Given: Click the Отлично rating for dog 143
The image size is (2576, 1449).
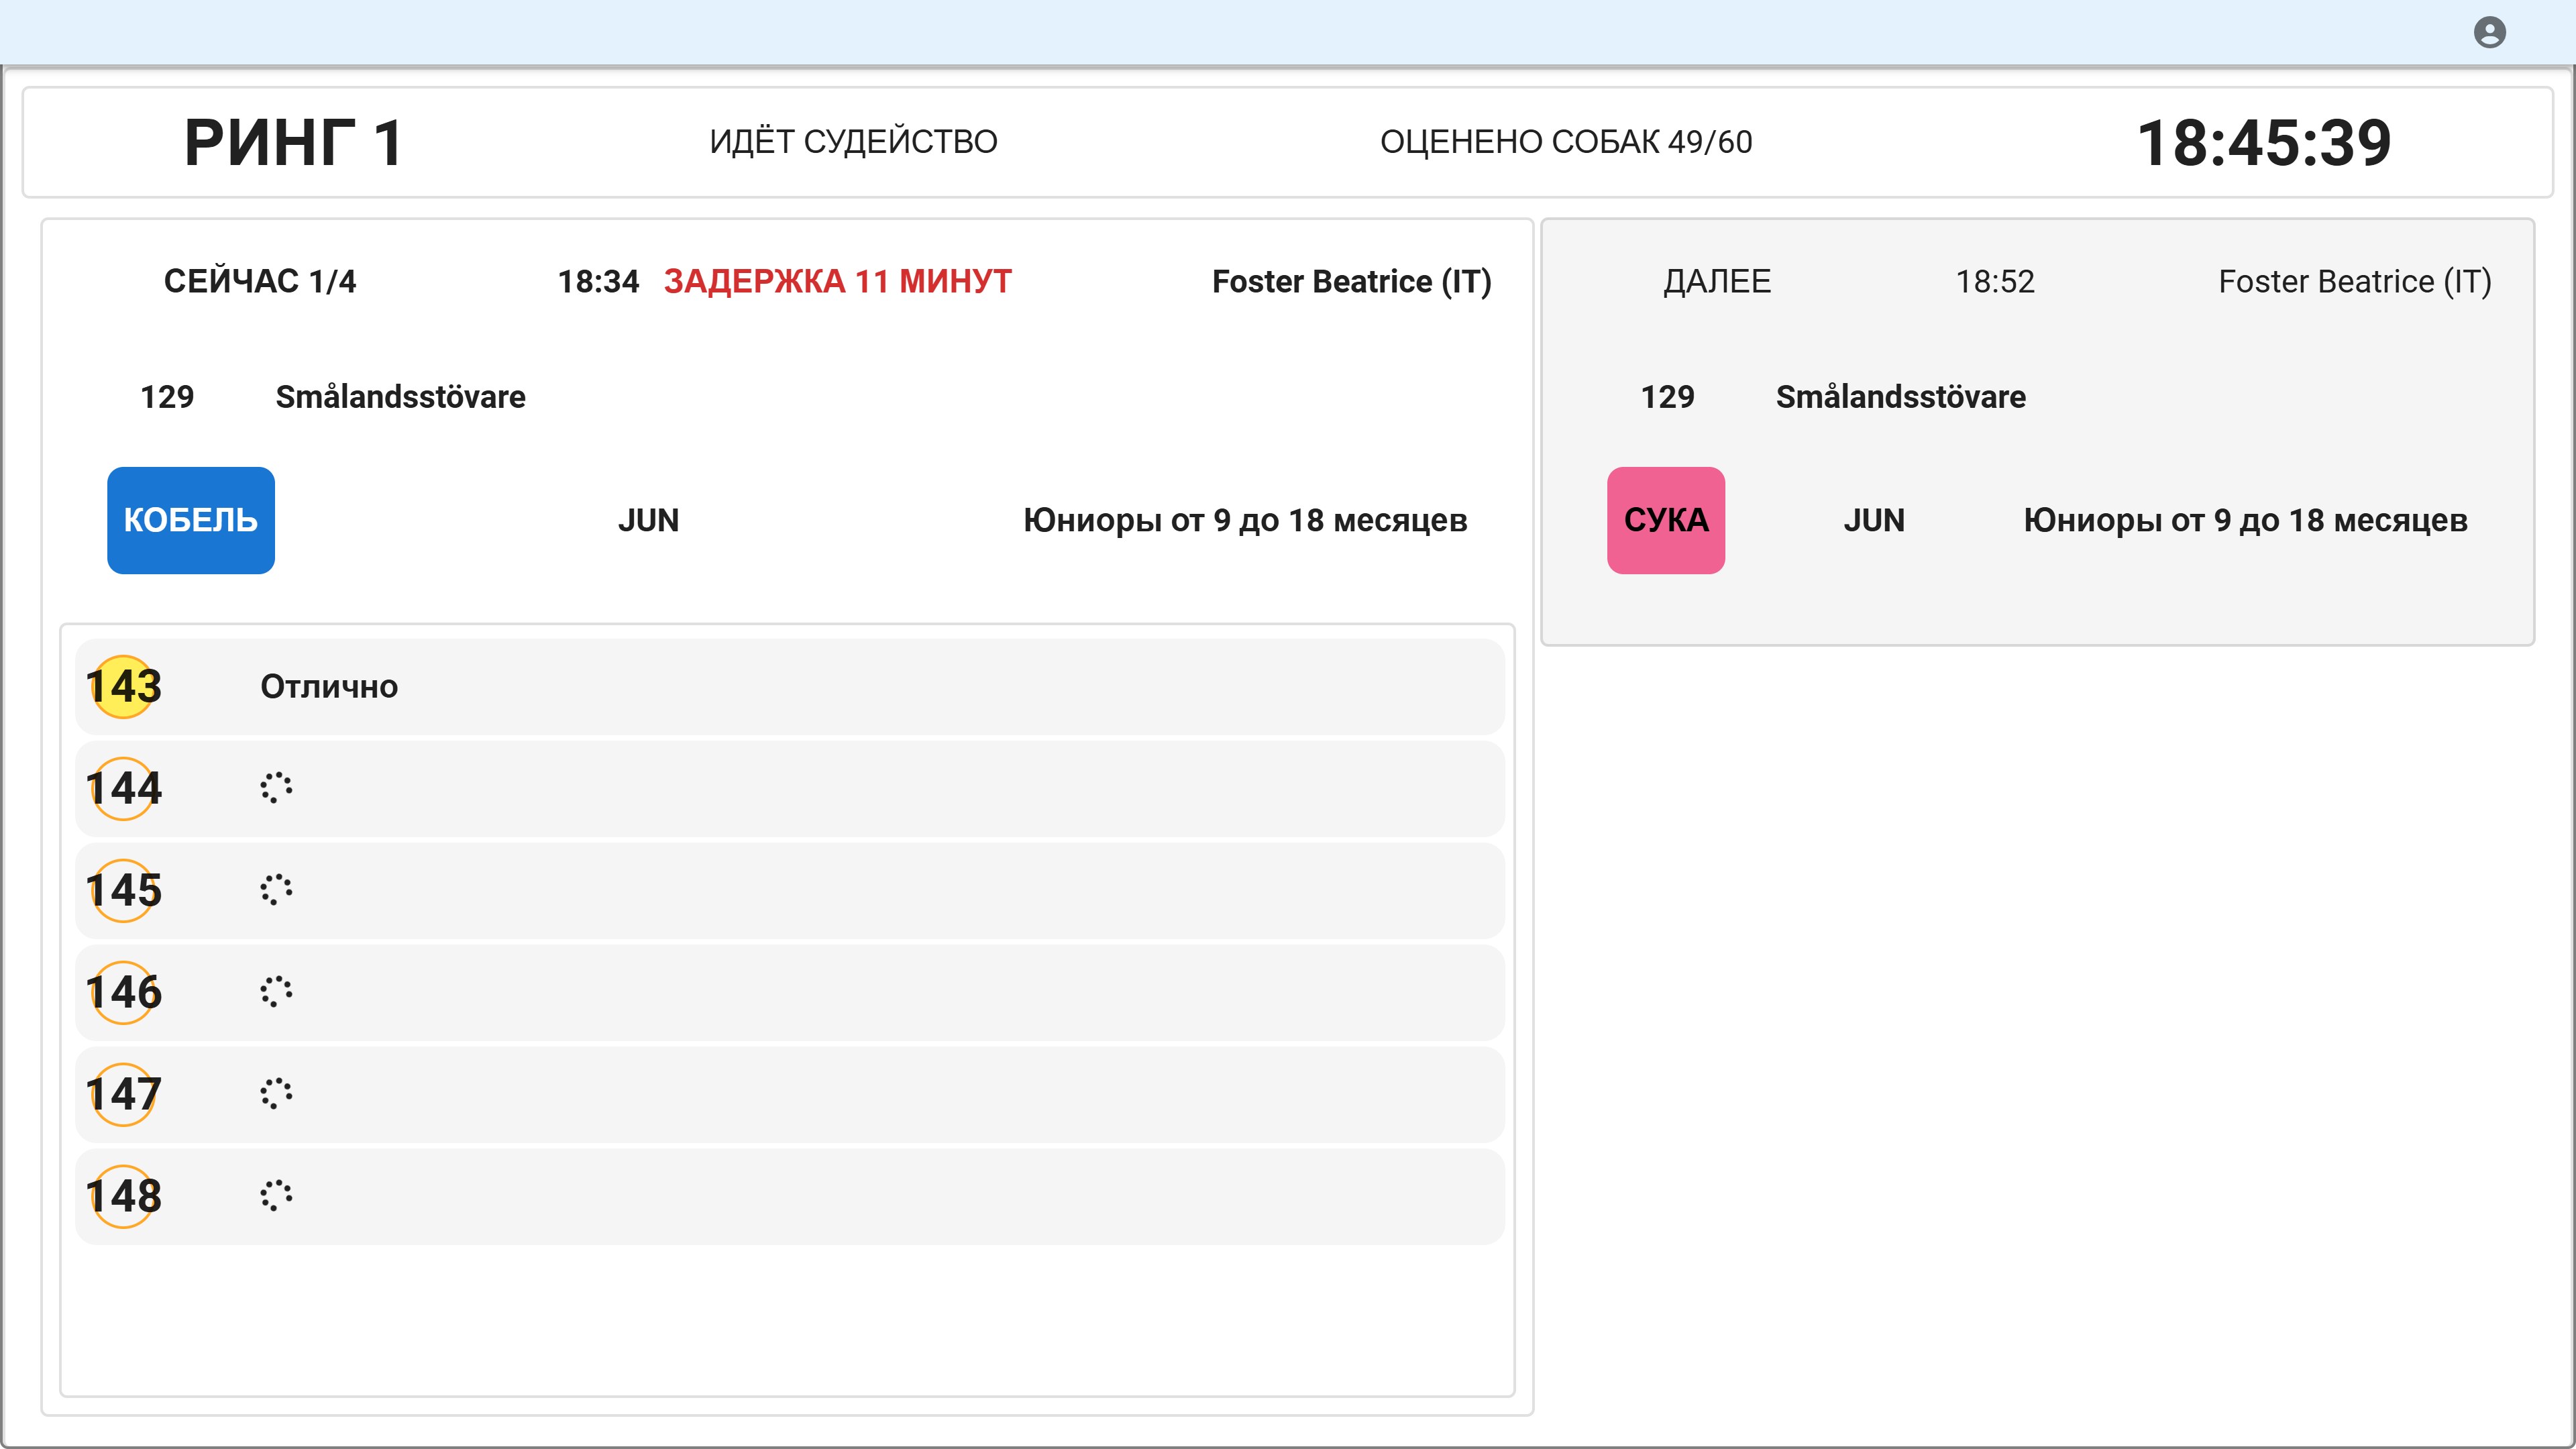Looking at the screenshot, I should (329, 687).
